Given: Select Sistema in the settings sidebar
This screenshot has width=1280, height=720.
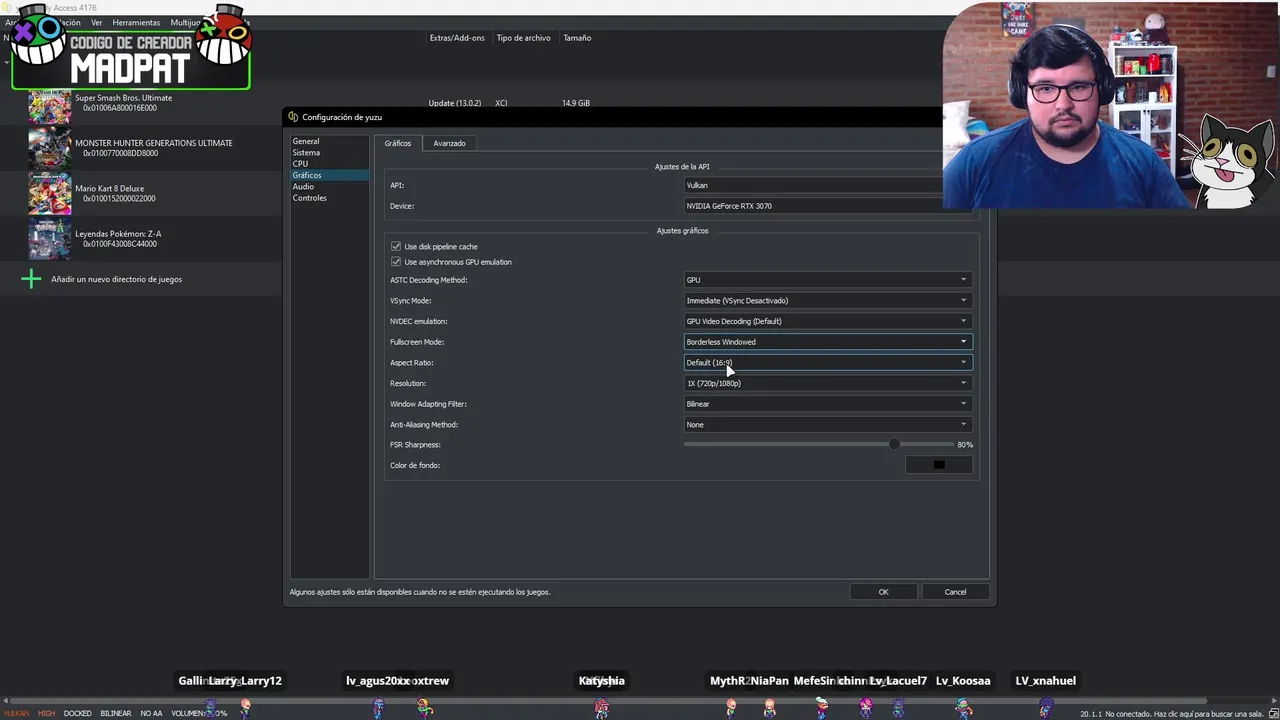Looking at the screenshot, I should (306, 153).
